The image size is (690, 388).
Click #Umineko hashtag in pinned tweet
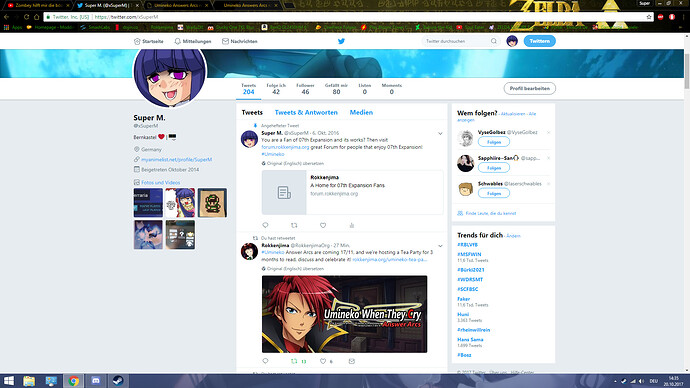coord(273,154)
